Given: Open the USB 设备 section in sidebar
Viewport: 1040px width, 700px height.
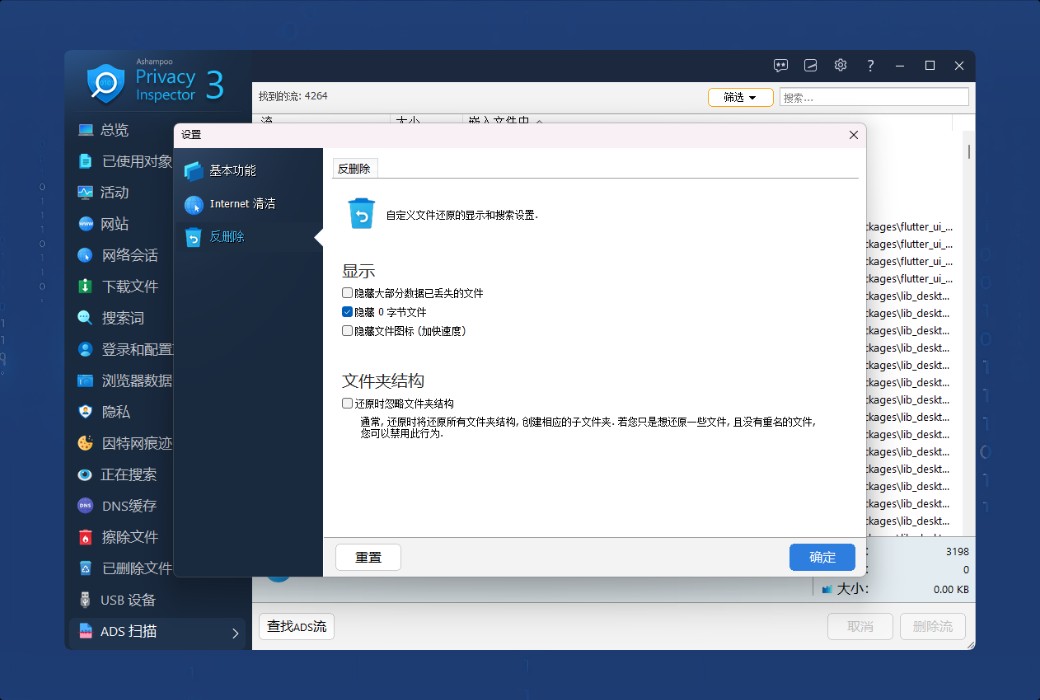Looking at the screenshot, I should point(128,600).
